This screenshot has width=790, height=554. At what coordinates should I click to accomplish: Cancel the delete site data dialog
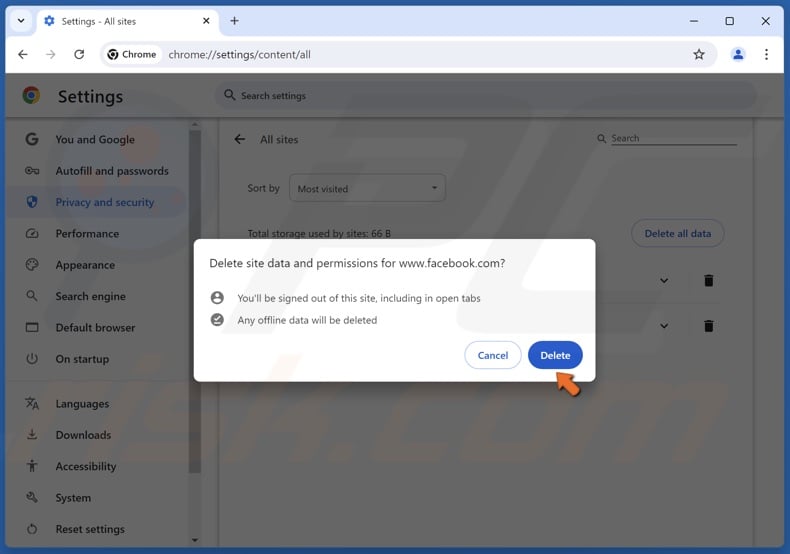pyautogui.click(x=492, y=355)
